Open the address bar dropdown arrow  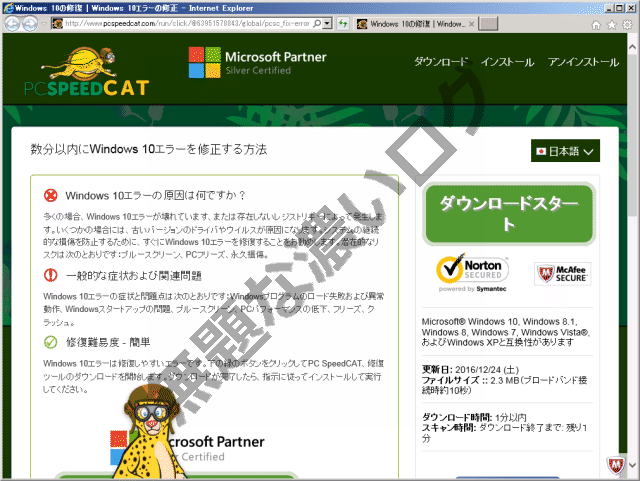pyautogui.click(x=327, y=24)
